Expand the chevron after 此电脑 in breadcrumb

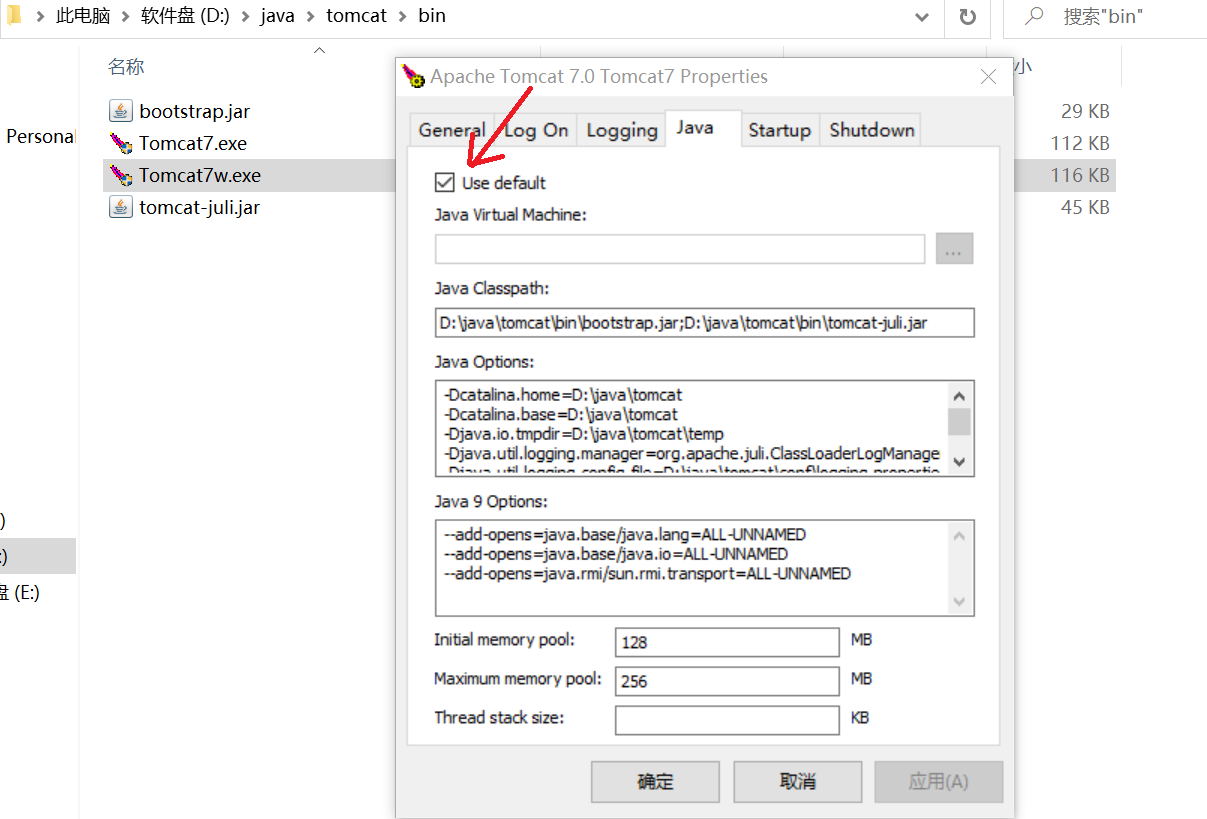125,16
